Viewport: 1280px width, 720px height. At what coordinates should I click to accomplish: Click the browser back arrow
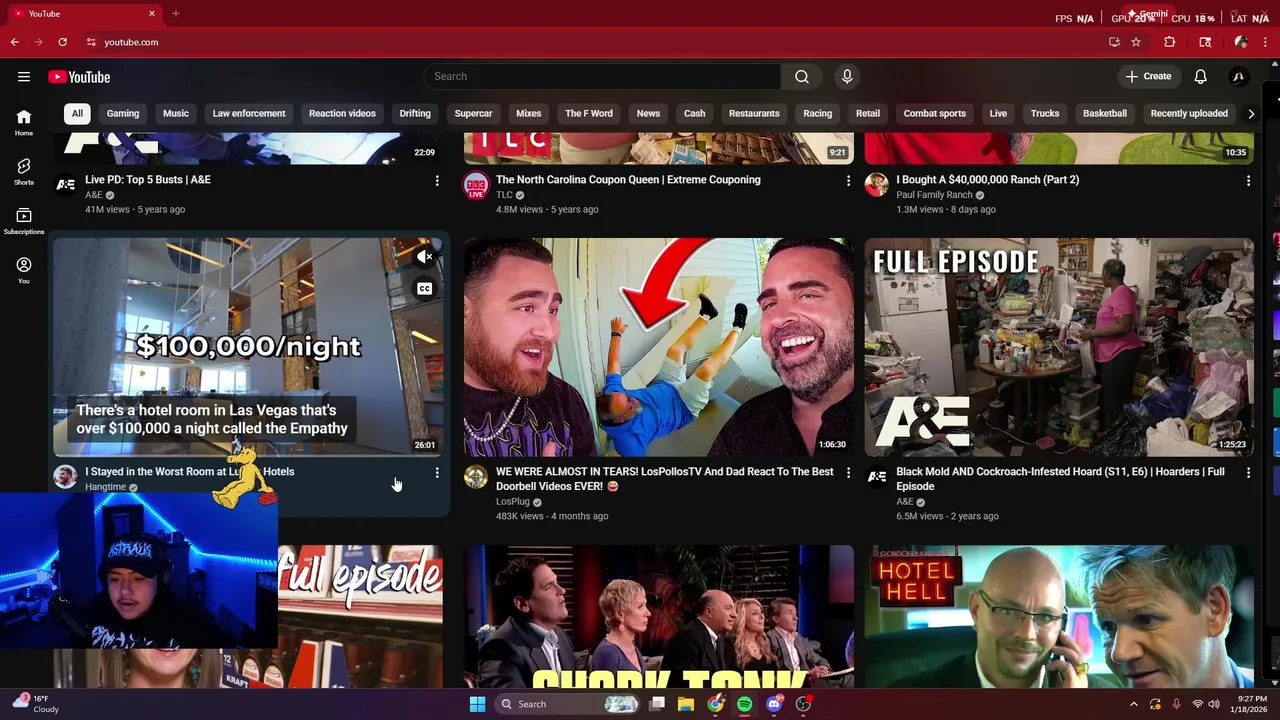(x=14, y=42)
